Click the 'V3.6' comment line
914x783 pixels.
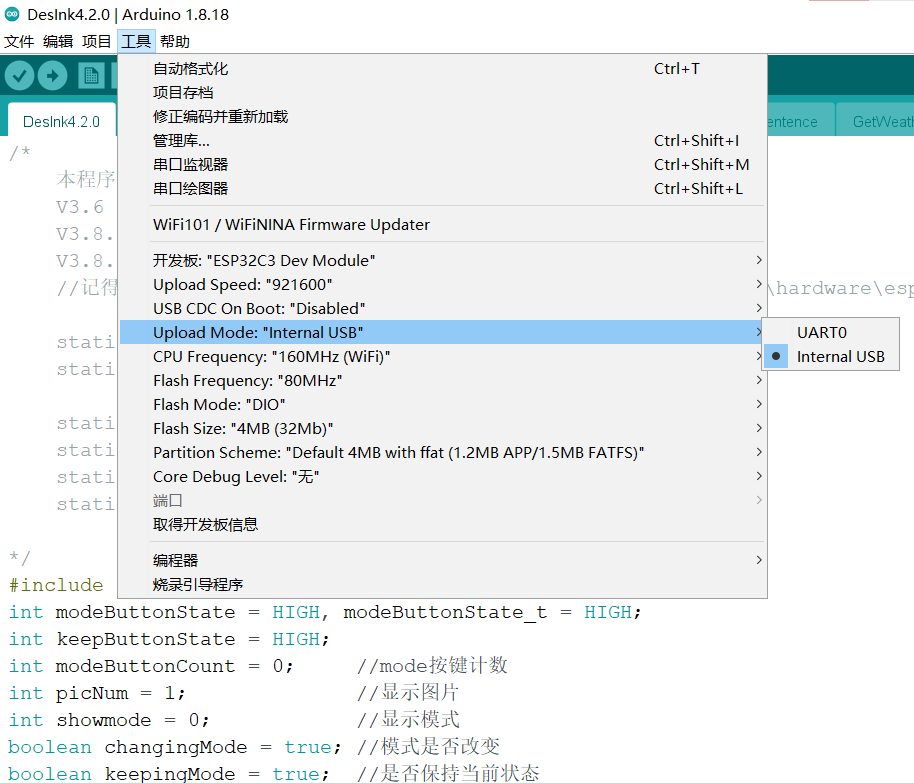click(80, 207)
